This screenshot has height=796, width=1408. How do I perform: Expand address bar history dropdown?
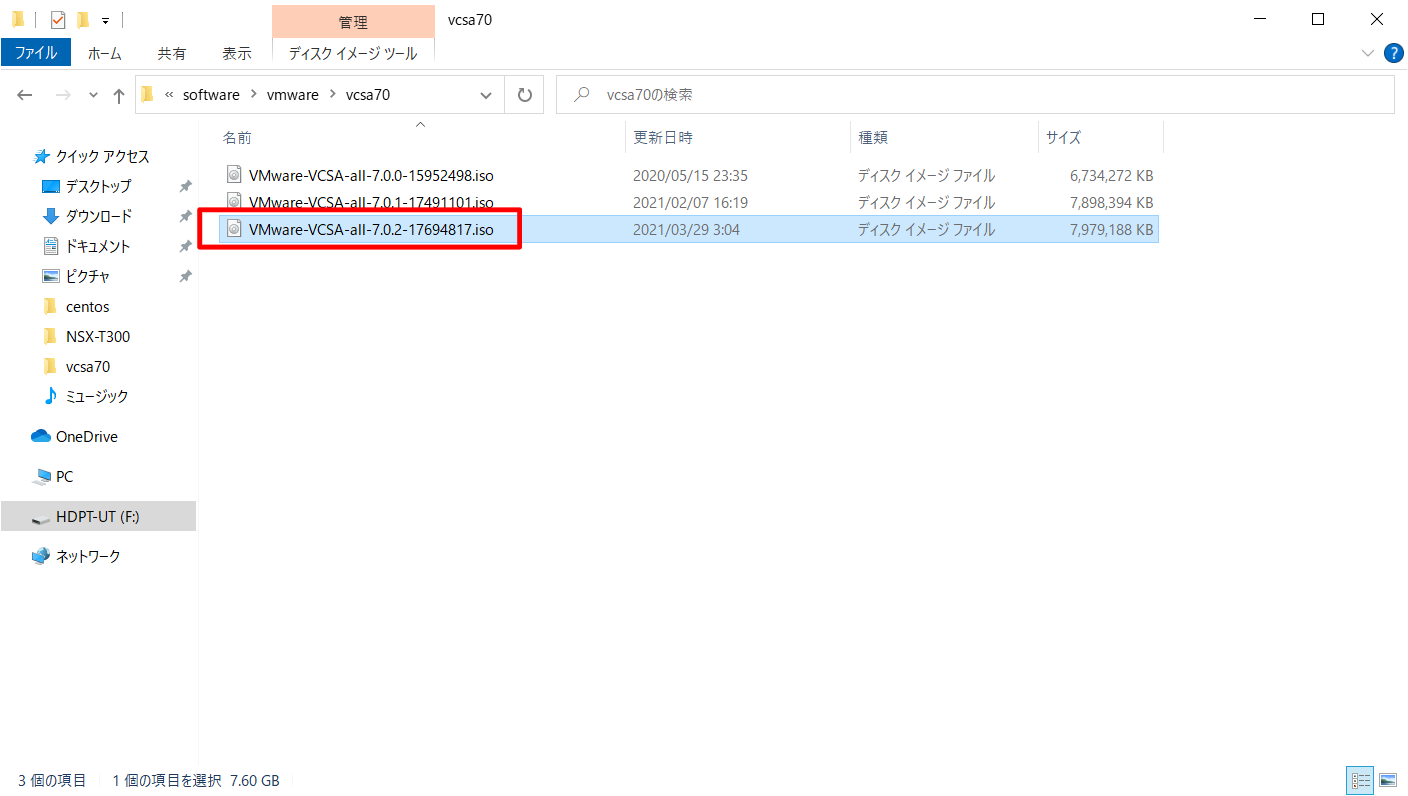point(486,95)
